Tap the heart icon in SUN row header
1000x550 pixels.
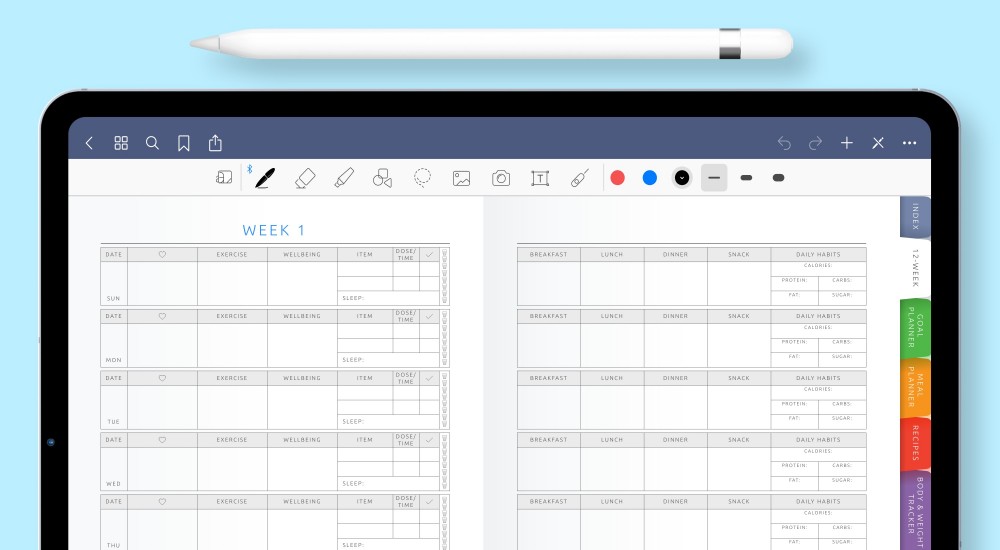162,254
